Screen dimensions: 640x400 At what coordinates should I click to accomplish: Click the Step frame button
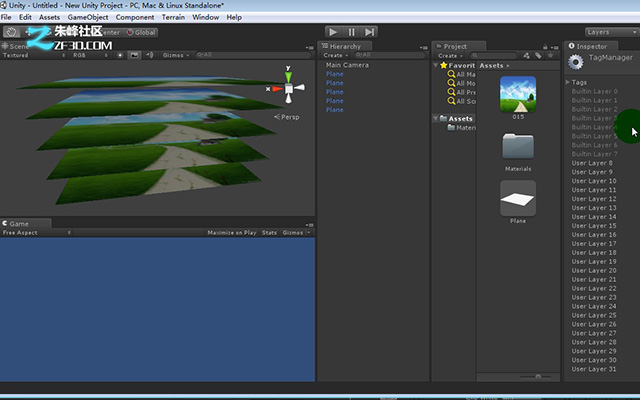click(369, 32)
